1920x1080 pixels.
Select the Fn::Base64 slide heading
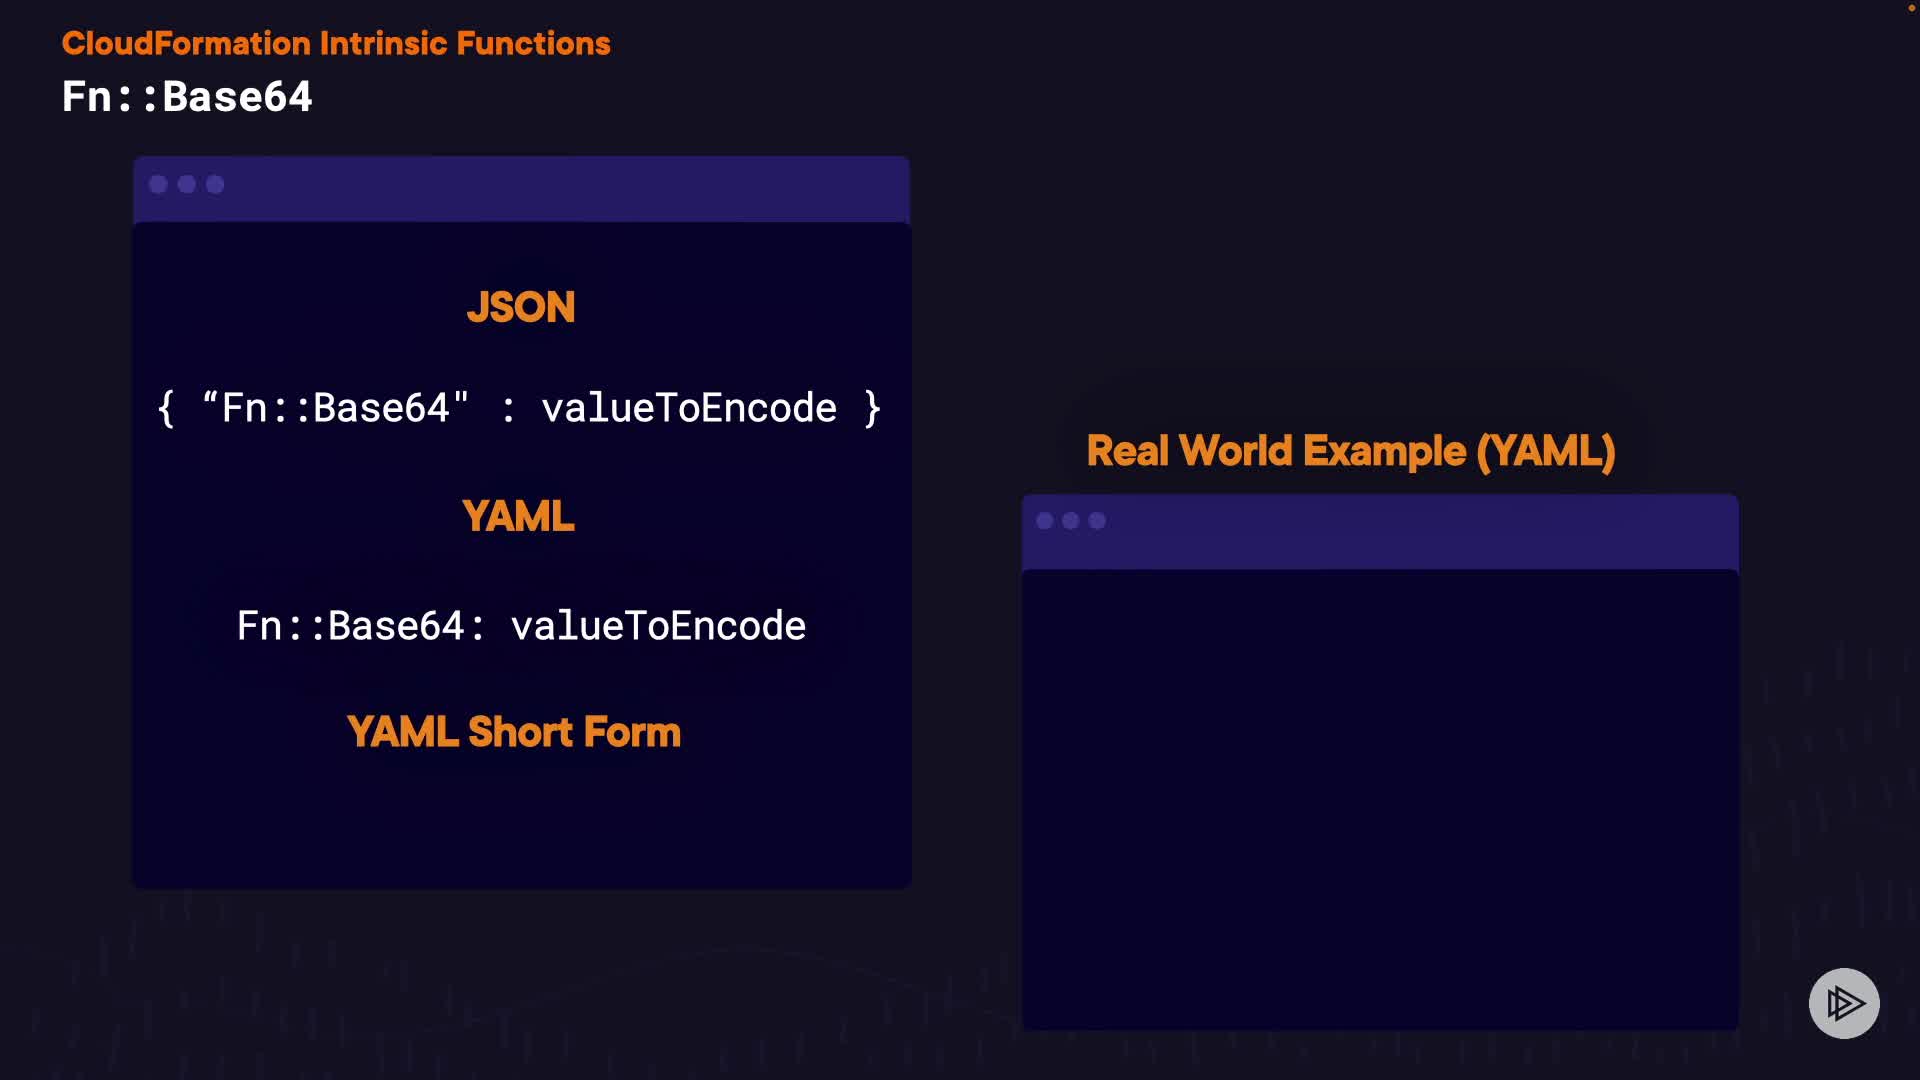point(187,97)
